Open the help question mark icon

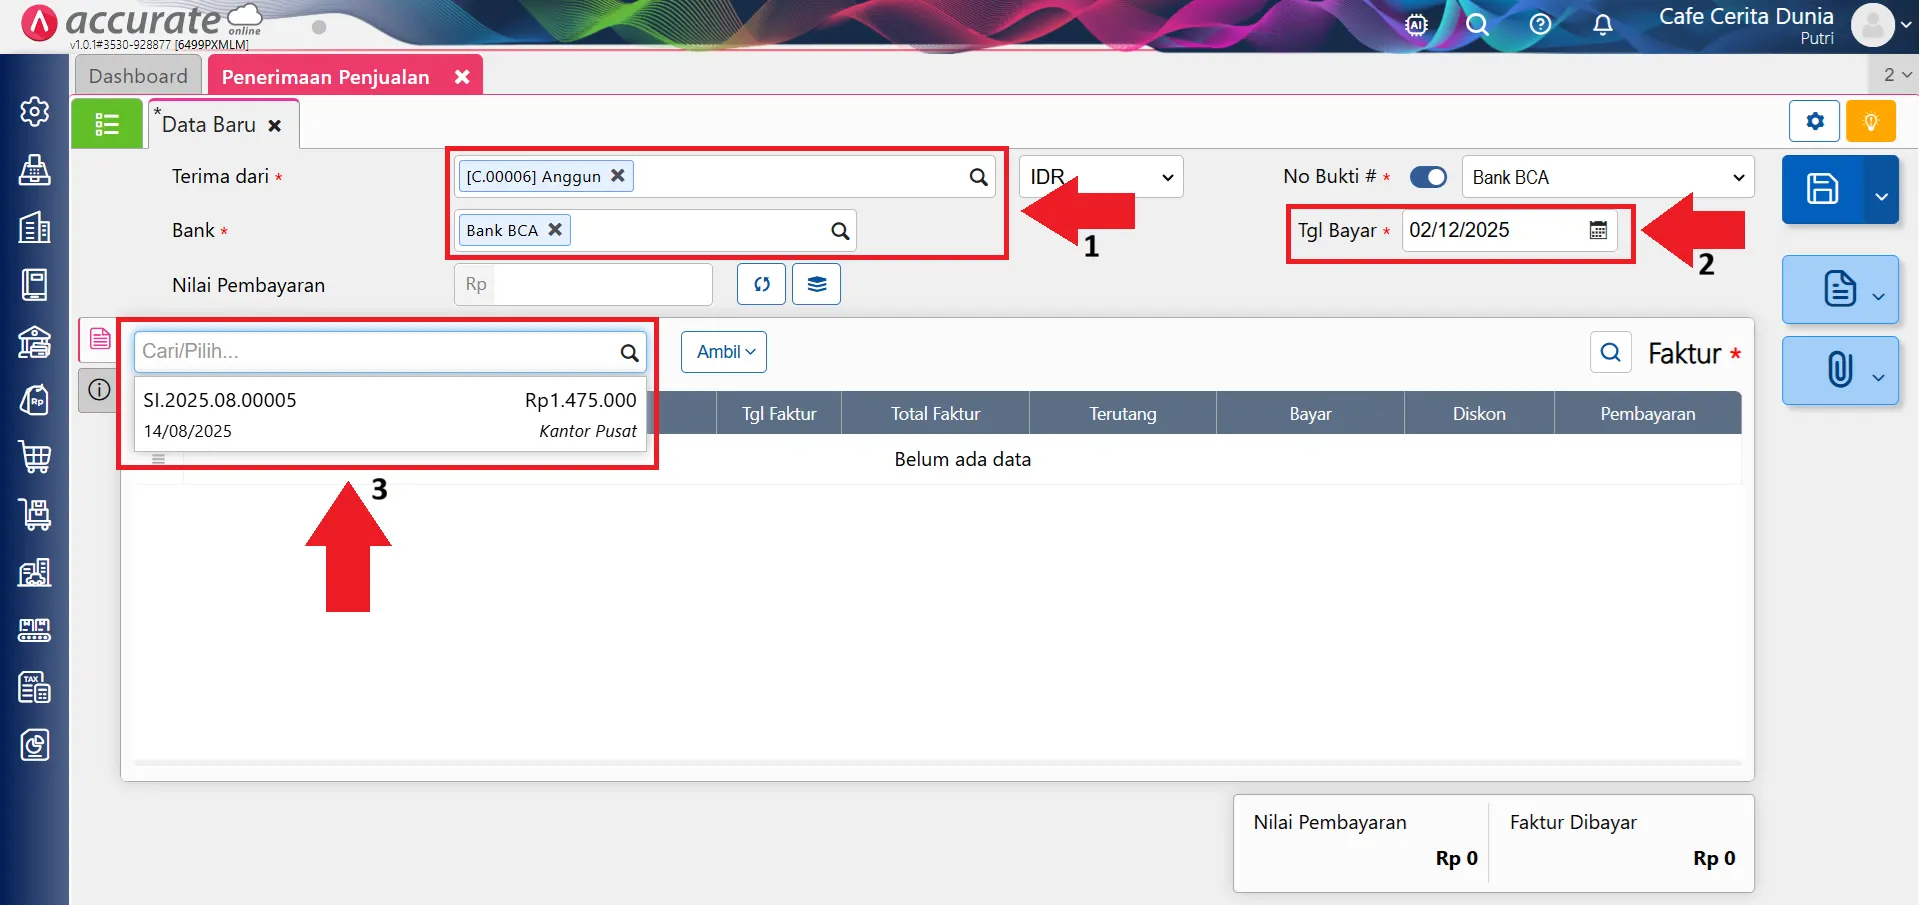click(x=1540, y=24)
